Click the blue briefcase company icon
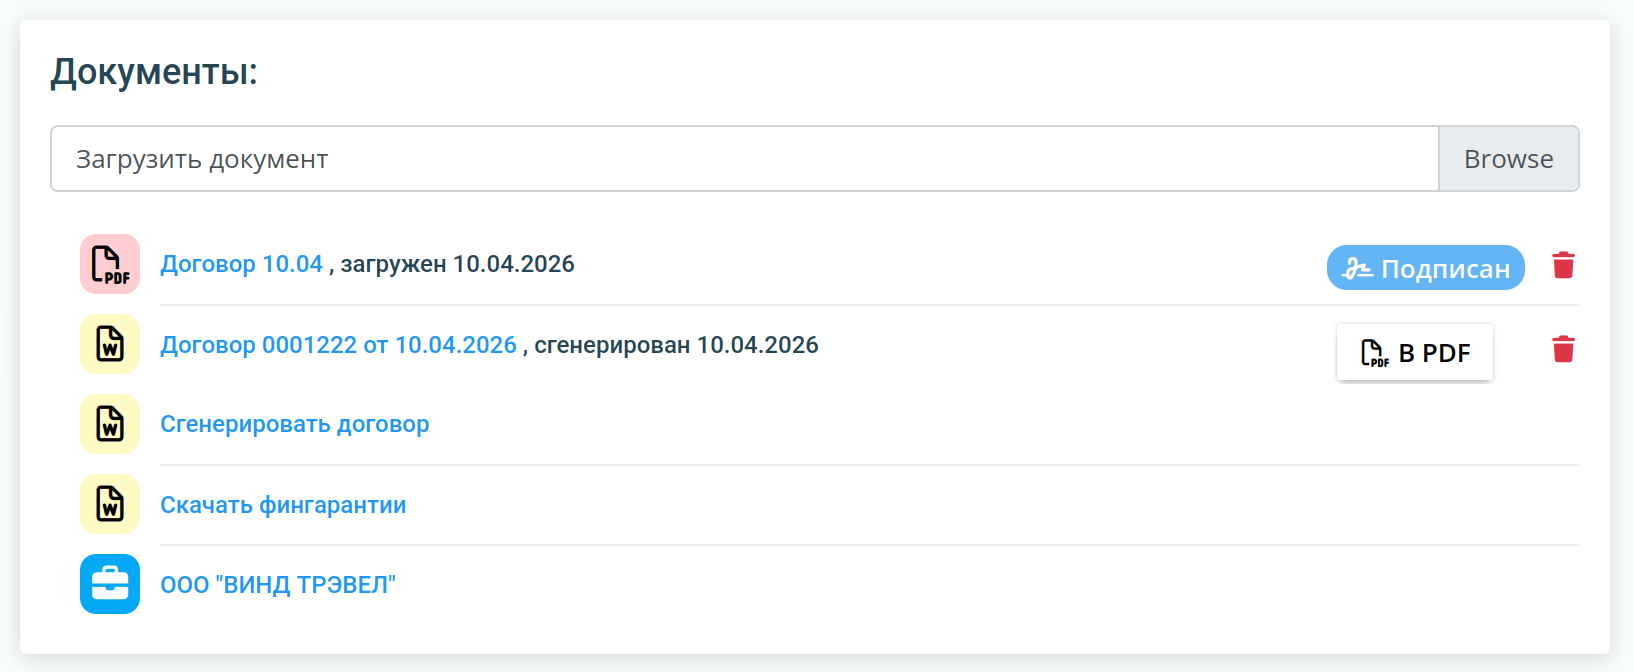1634x672 pixels. (x=110, y=584)
